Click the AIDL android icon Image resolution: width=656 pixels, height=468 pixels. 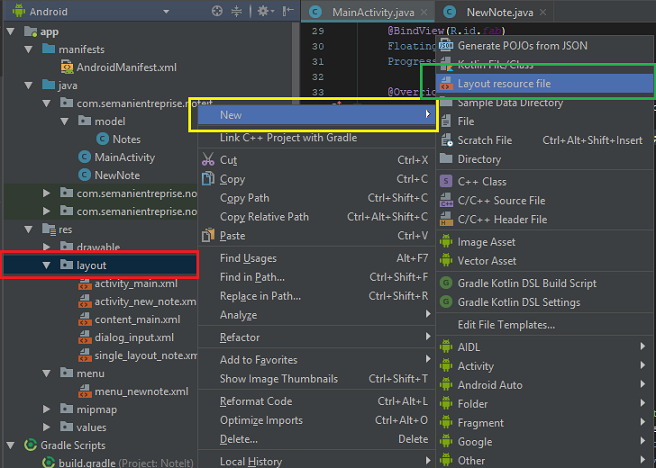coord(446,347)
